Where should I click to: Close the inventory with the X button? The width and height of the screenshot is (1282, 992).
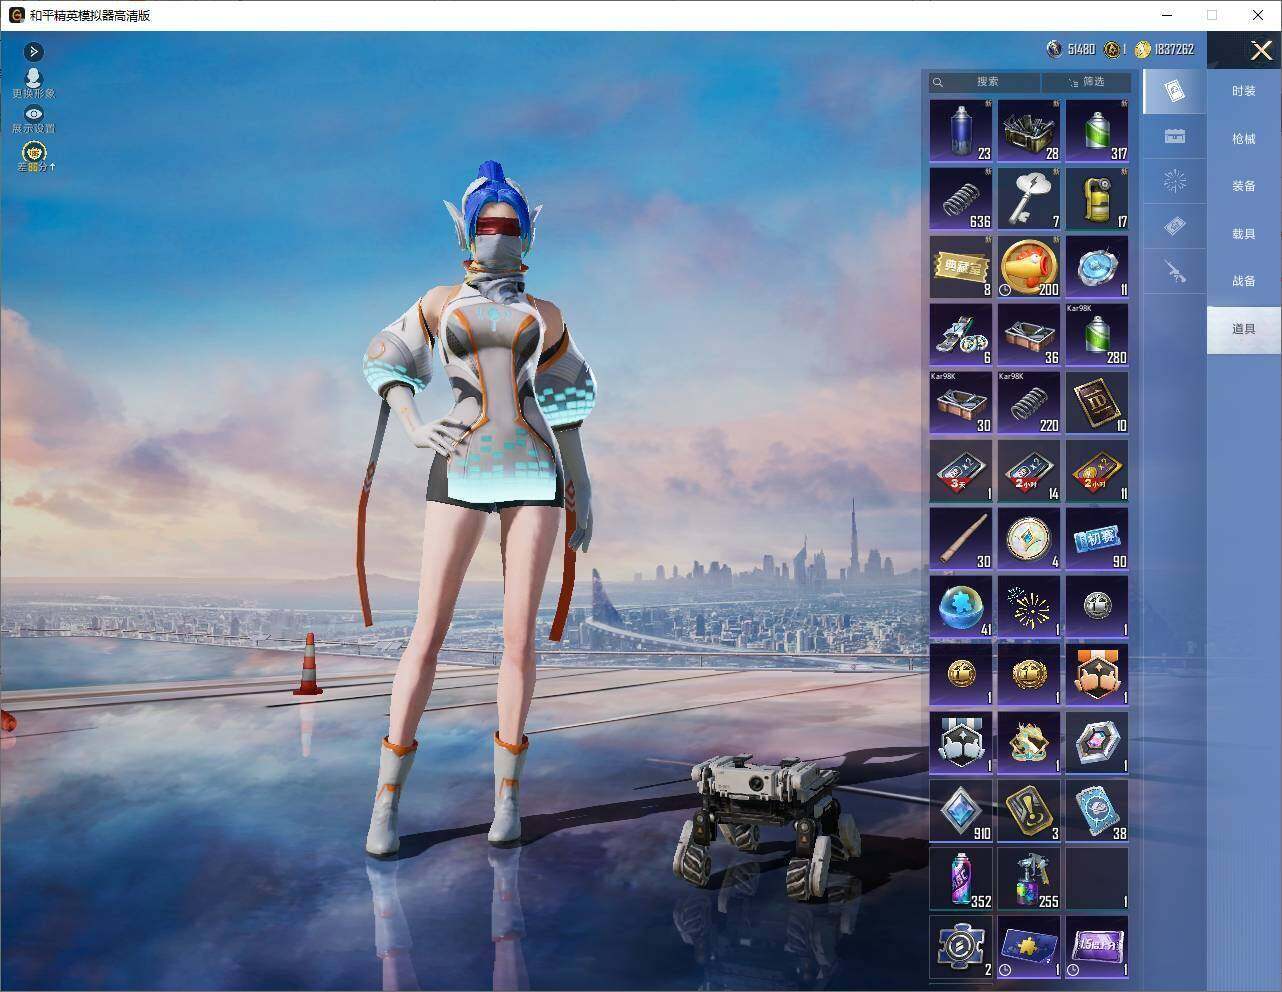click(1261, 50)
